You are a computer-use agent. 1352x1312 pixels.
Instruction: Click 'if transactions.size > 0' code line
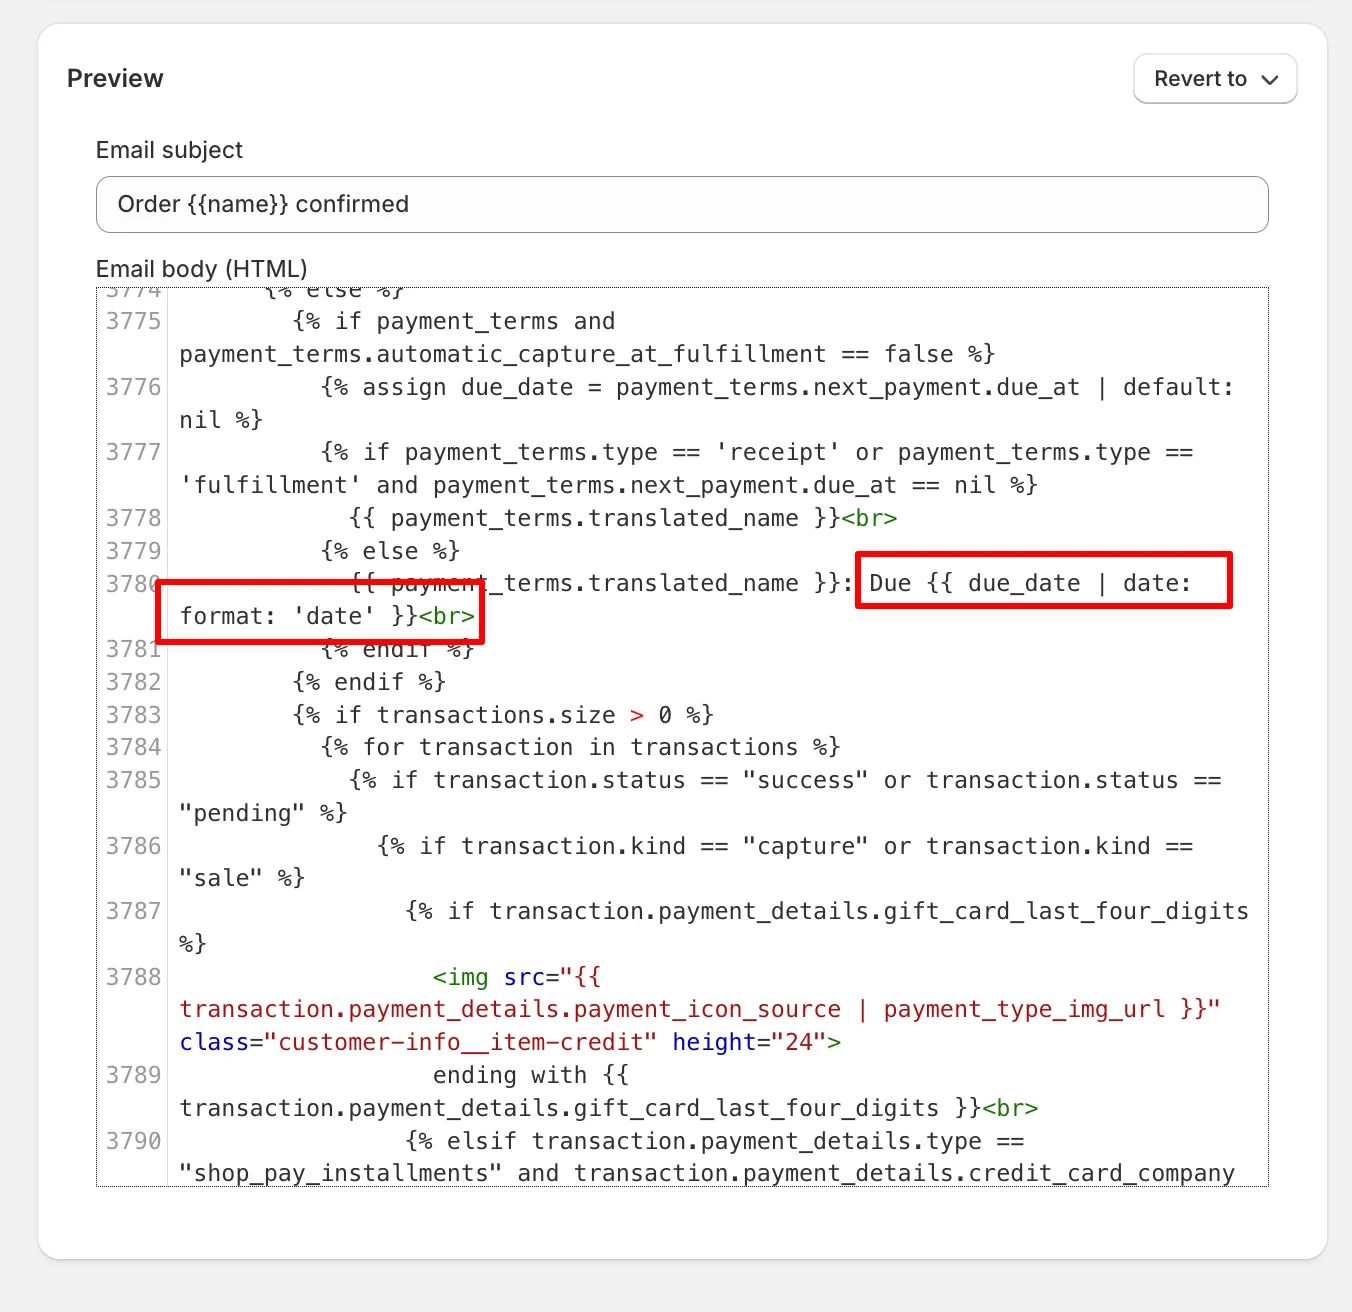tap(503, 715)
